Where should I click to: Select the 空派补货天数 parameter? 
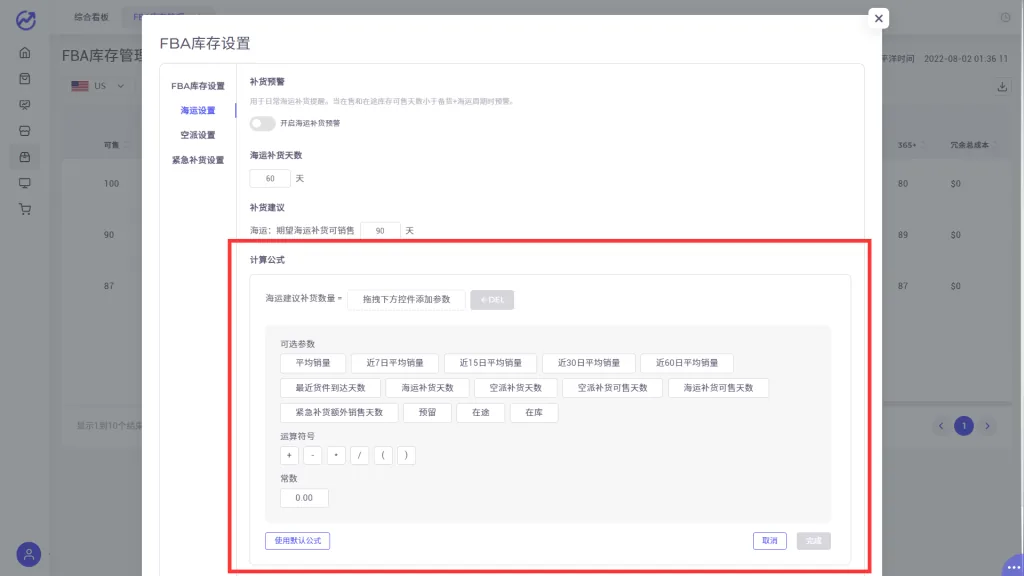[515, 388]
